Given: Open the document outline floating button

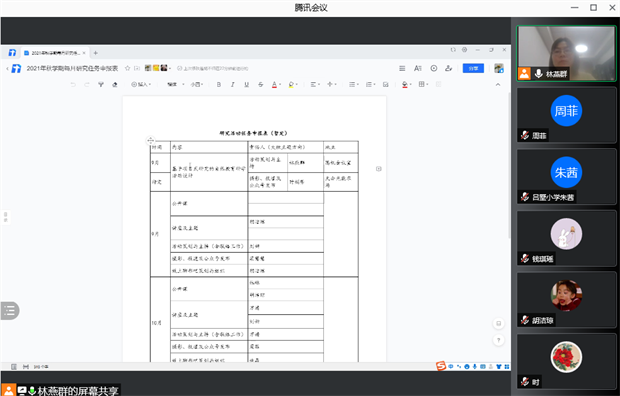Looking at the screenshot, I should coord(9,311).
